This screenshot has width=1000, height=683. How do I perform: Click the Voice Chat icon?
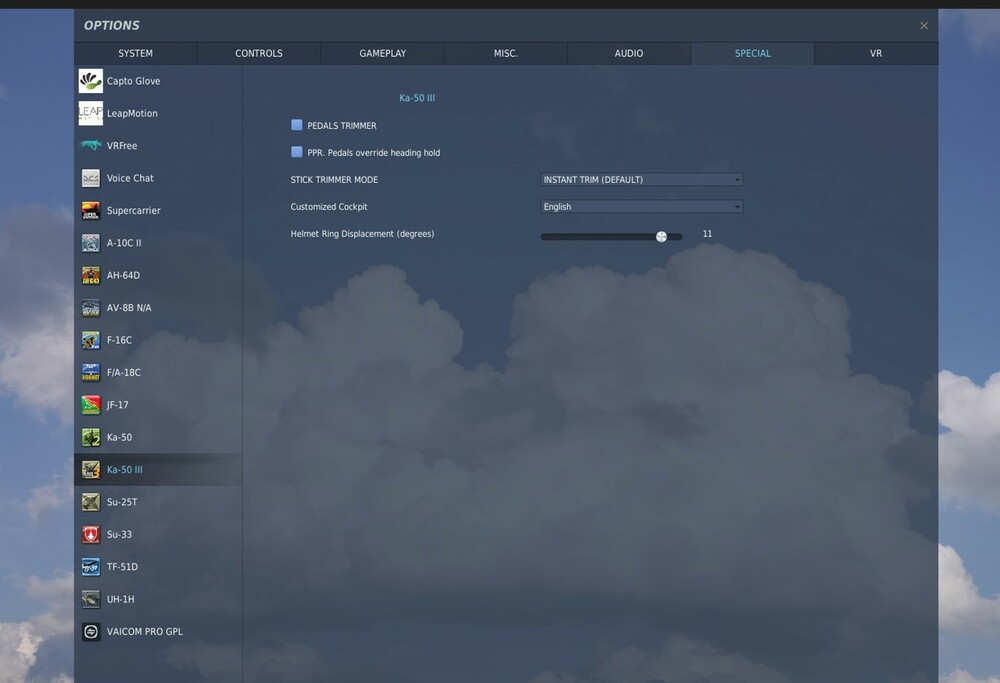(x=90, y=177)
